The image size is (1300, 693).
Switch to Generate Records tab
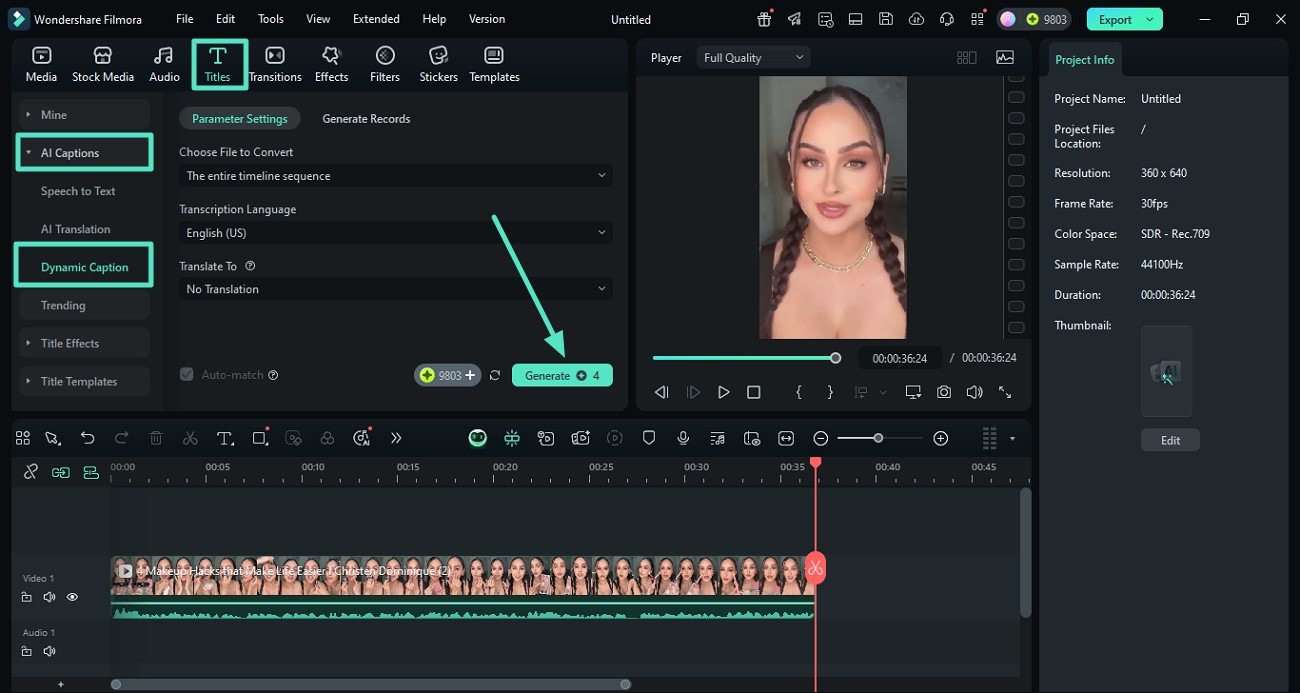click(366, 118)
